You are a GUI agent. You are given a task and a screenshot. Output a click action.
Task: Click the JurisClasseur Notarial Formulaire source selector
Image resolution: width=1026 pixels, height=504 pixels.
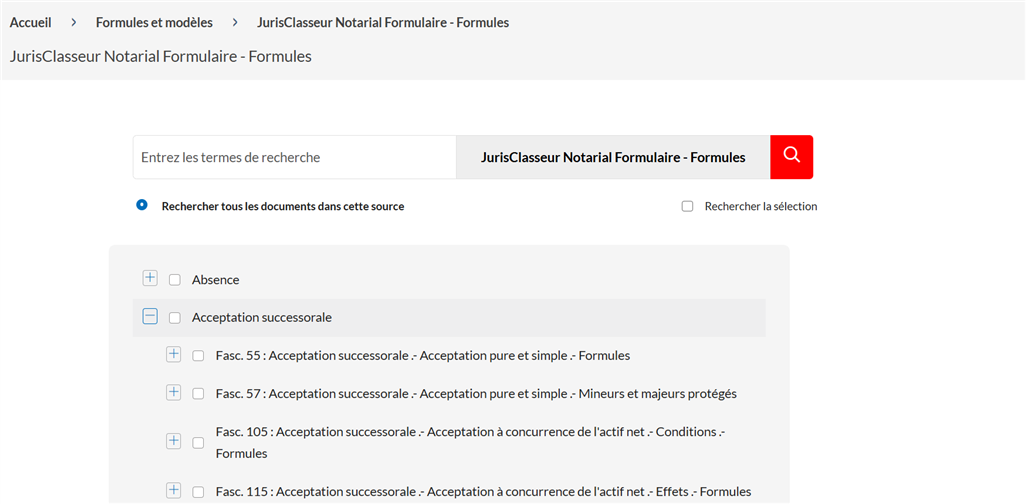point(613,157)
